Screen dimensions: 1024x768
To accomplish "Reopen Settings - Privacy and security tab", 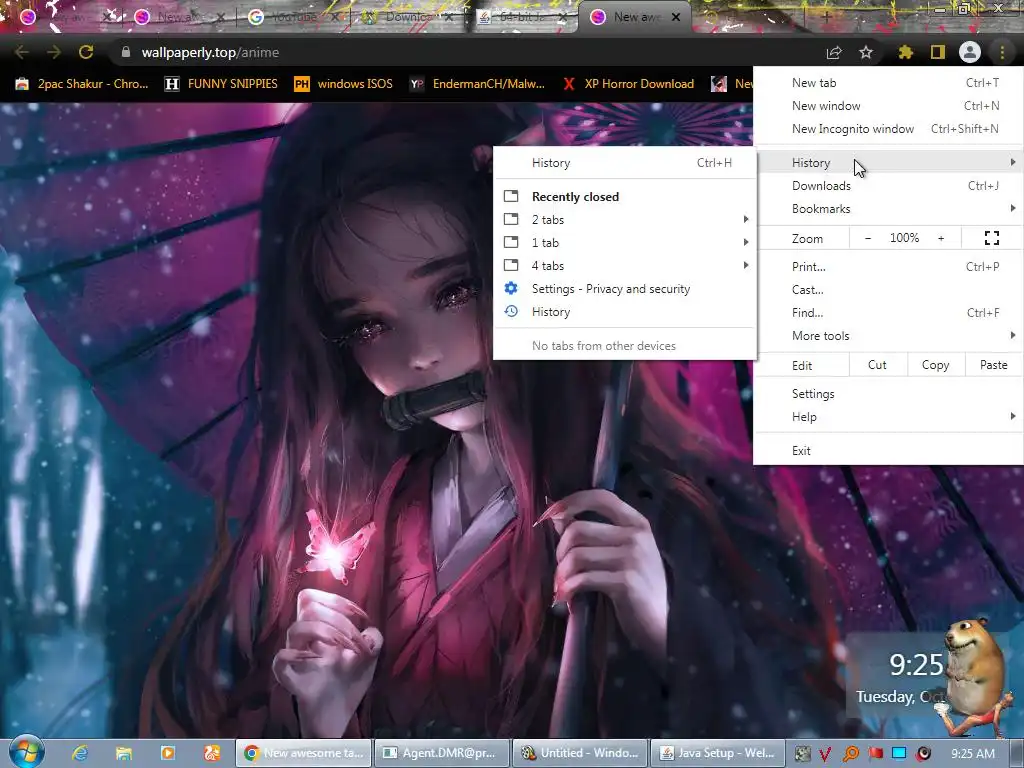I will 625,289.
